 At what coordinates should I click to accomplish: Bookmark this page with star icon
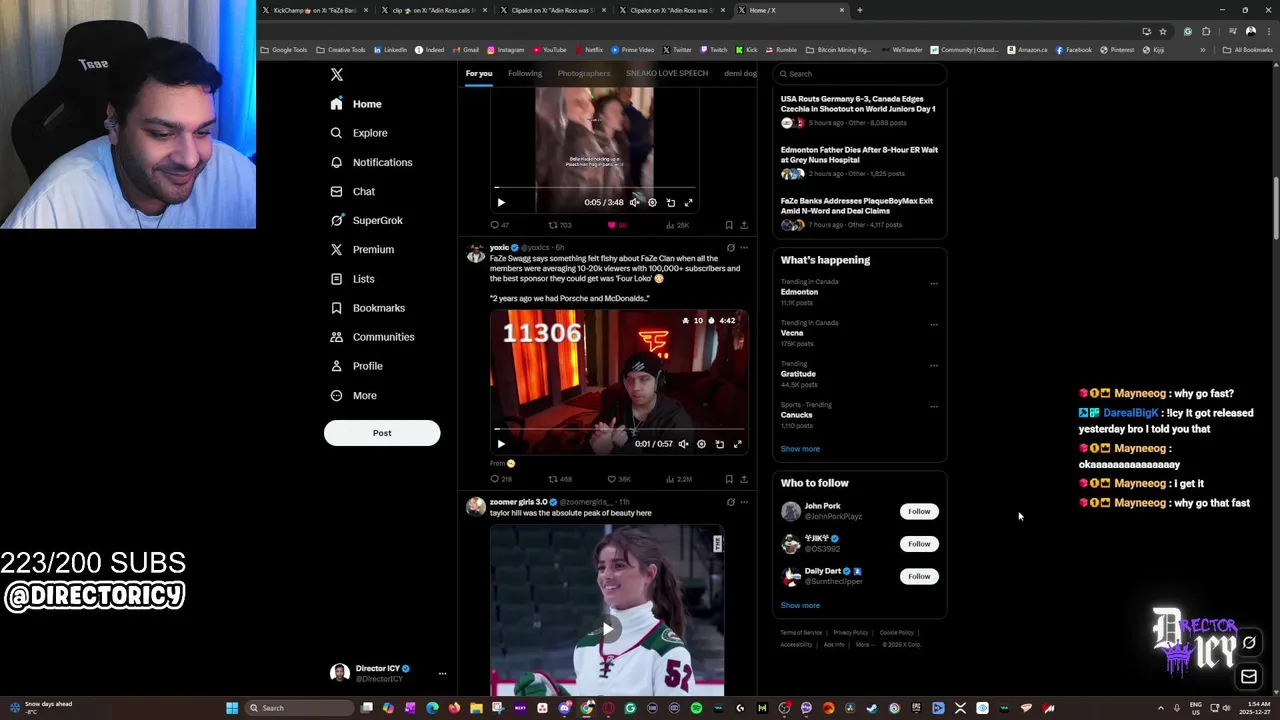point(1163,31)
